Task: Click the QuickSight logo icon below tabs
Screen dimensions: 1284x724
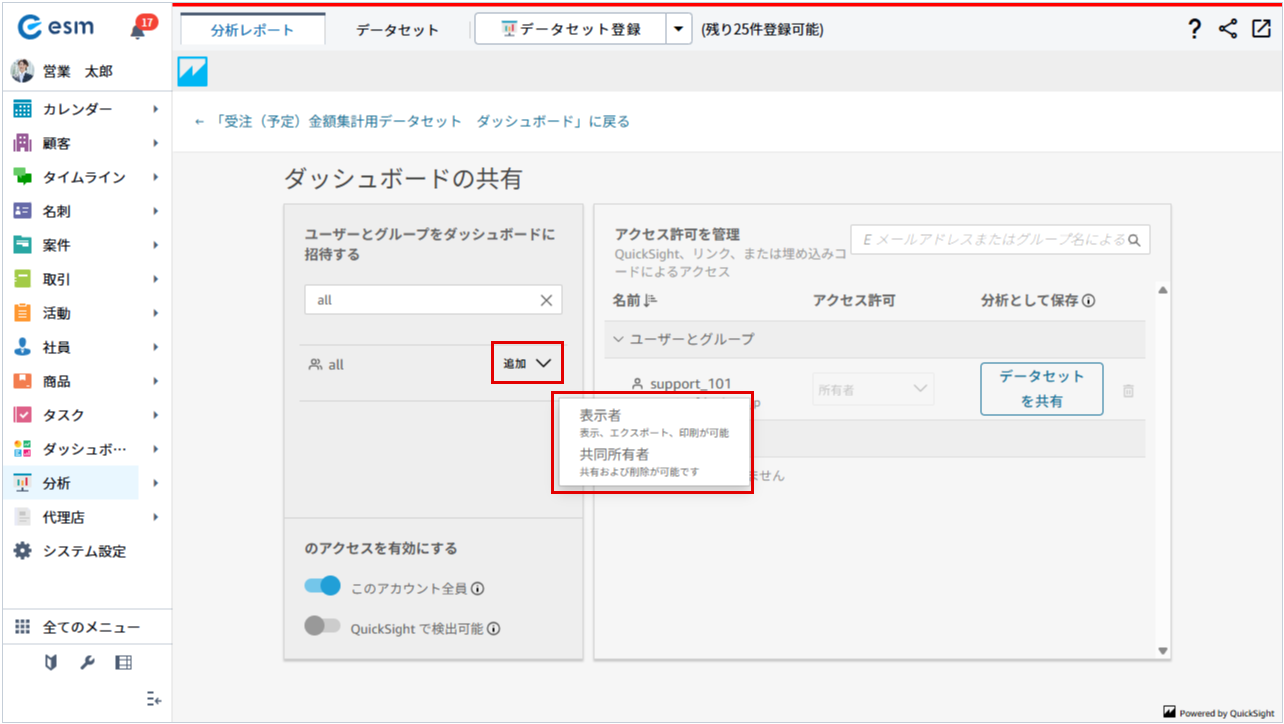Action: coord(192,72)
